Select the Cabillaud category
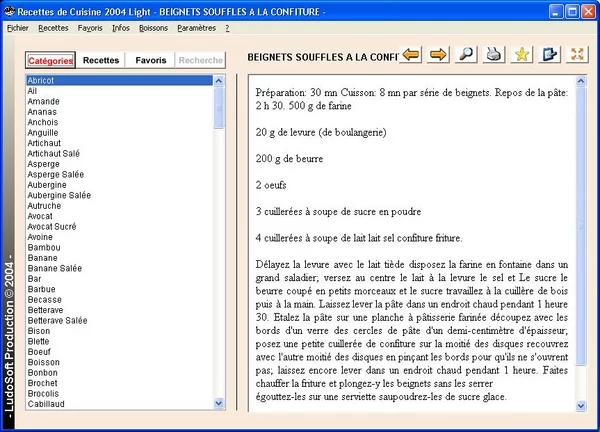 click(x=119, y=404)
